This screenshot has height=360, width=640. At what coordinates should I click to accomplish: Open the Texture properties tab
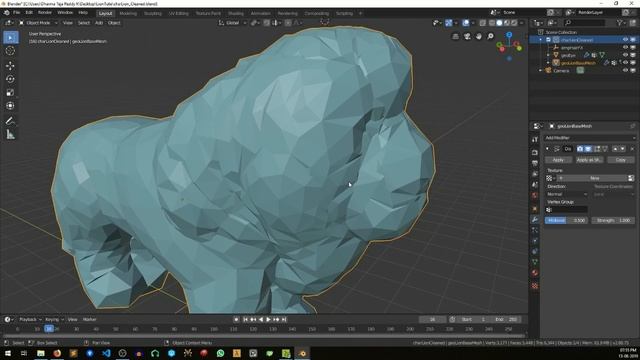(535, 286)
